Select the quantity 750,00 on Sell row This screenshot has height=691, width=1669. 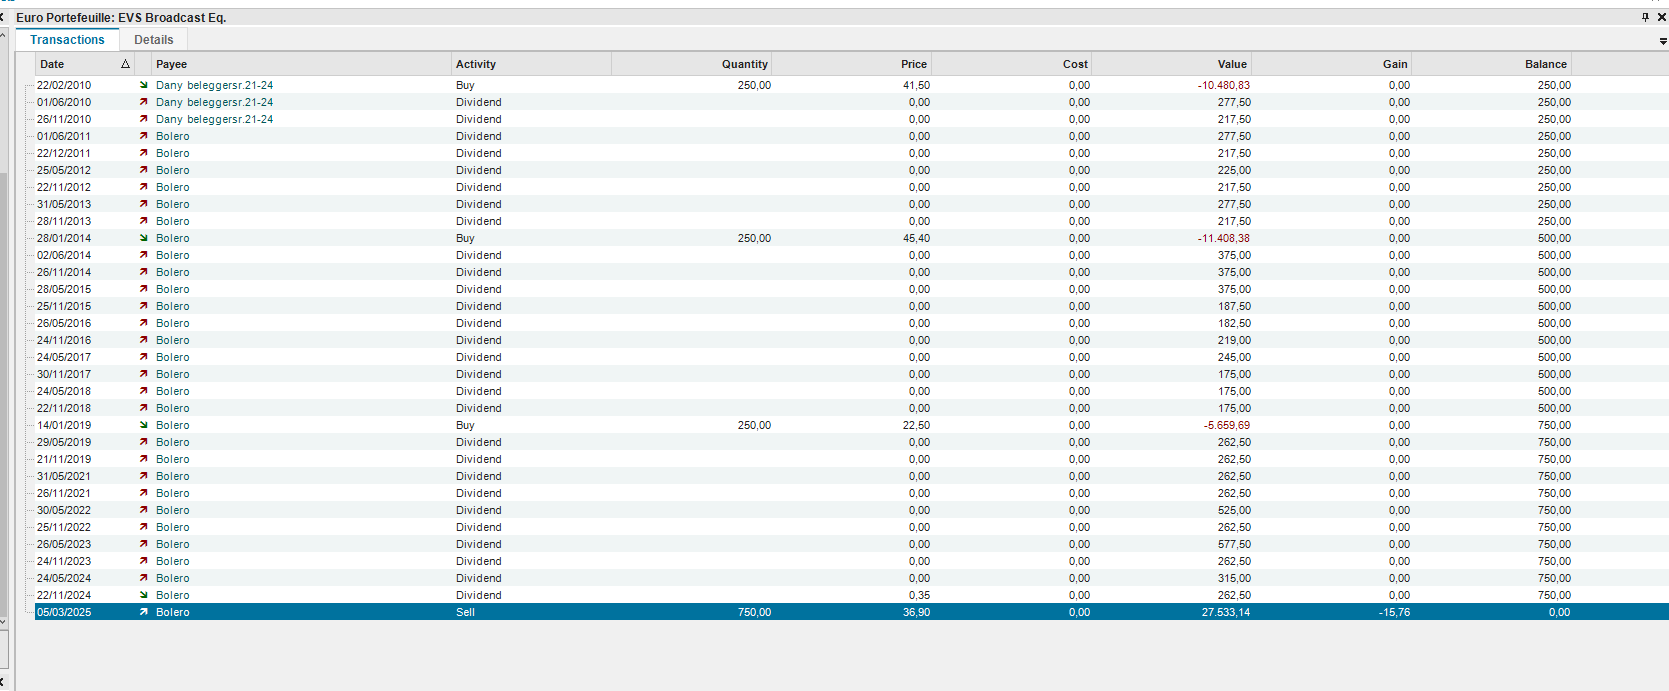coord(754,612)
